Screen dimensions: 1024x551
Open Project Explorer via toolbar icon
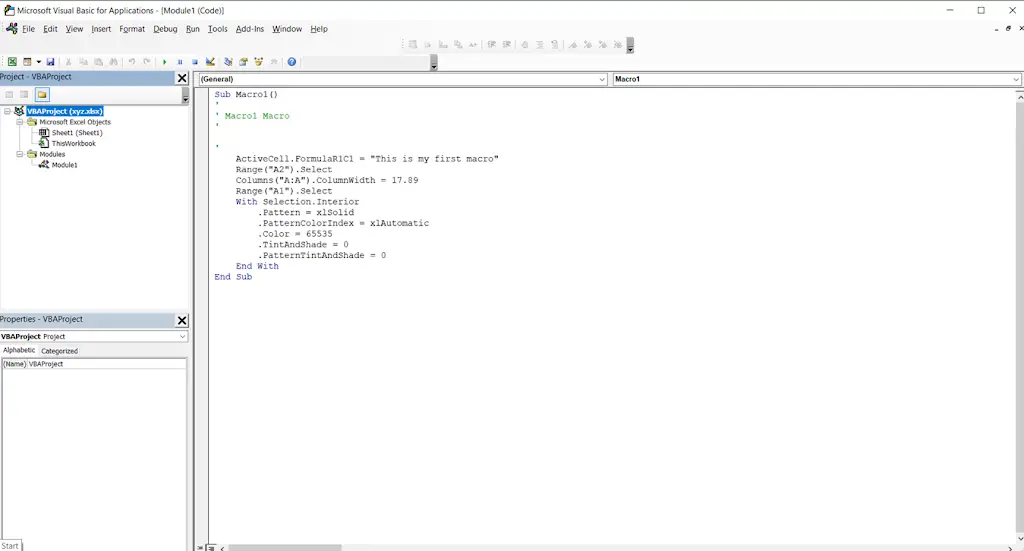[228, 62]
